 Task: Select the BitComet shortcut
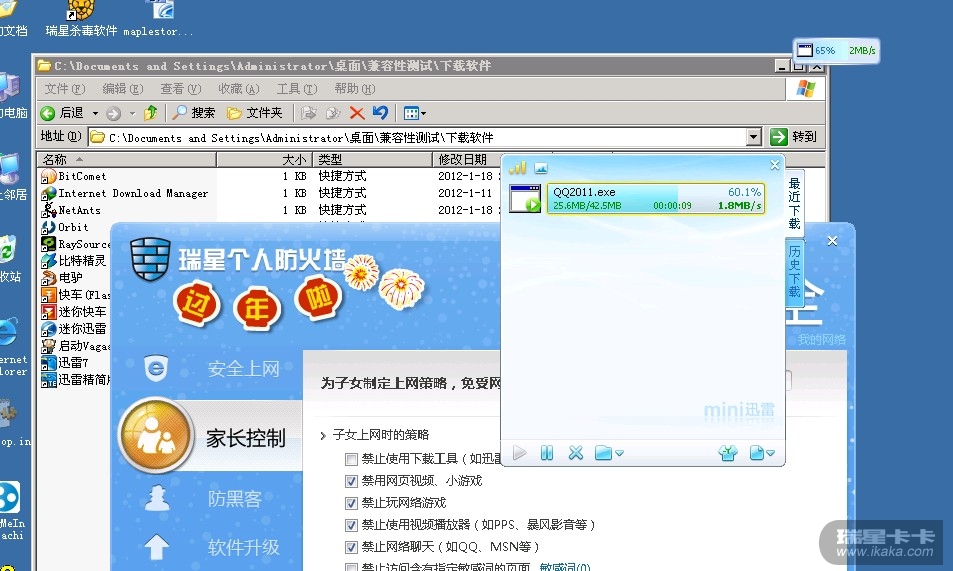74,176
